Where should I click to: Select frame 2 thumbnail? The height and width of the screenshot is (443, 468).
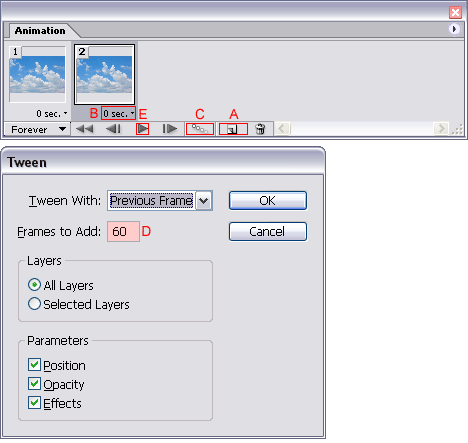click(x=104, y=74)
